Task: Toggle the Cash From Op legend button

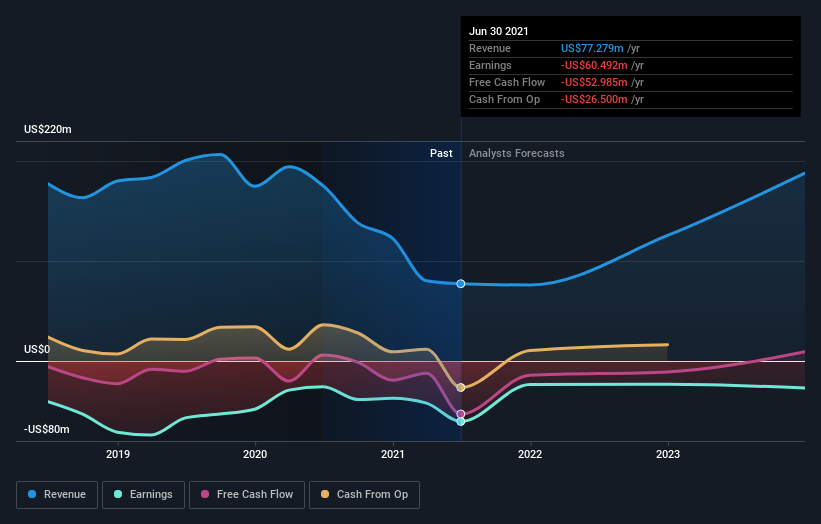Action: tap(364, 495)
